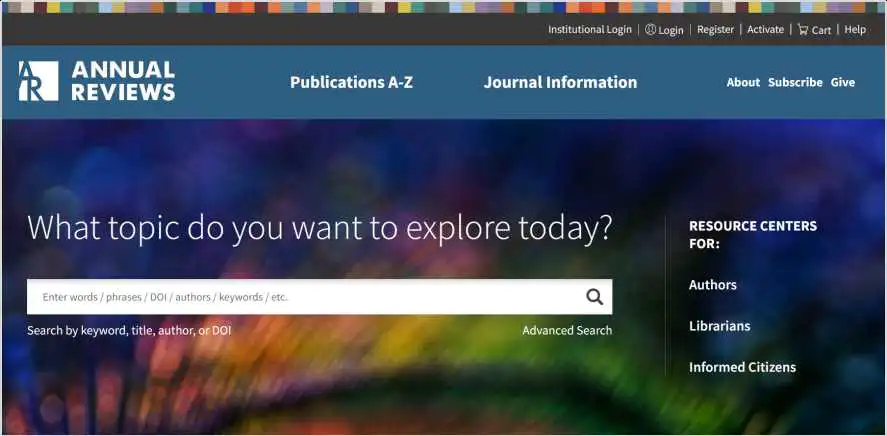This screenshot has width=887, height=436.
Task: Open the Help link
Action: tap(855, 29)
